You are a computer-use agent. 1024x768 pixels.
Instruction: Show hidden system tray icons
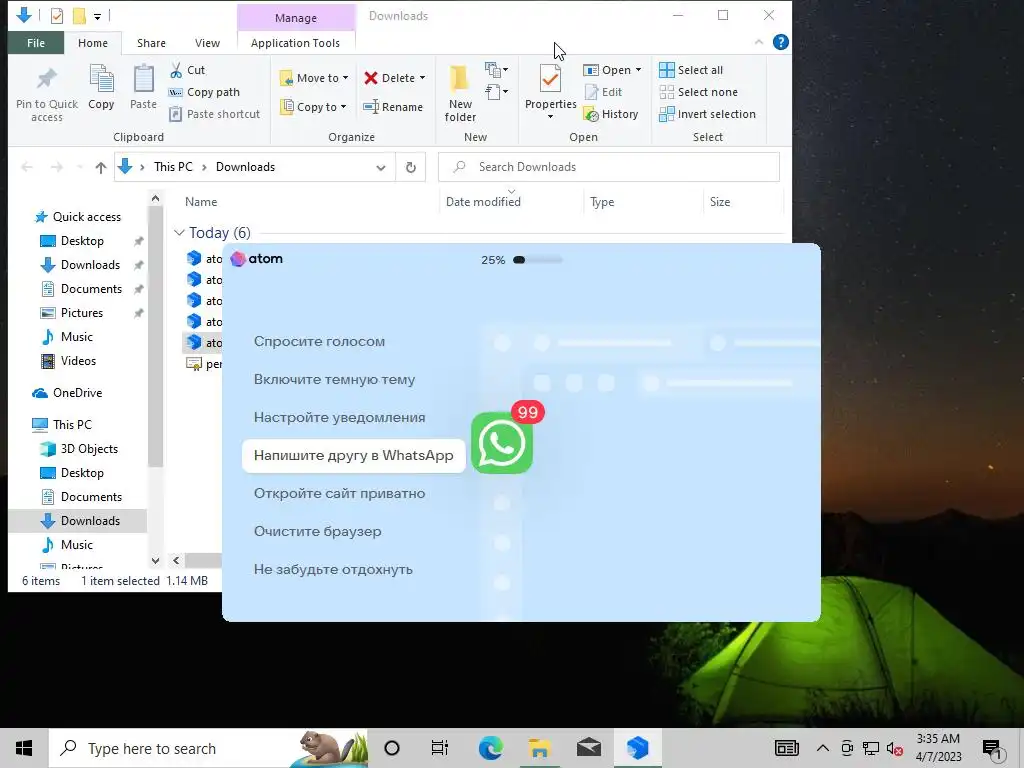[823, 748]
